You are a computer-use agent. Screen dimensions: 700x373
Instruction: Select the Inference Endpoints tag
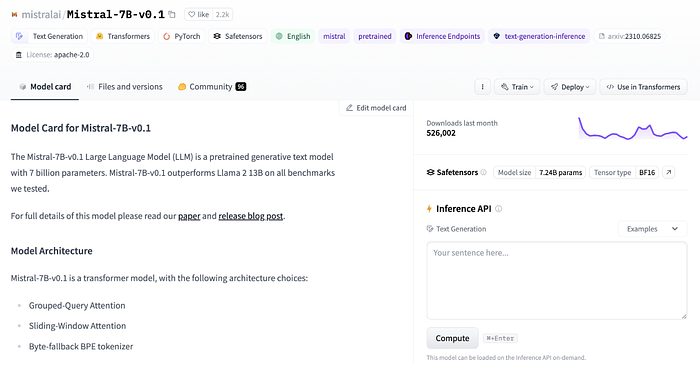click(442, 36)
